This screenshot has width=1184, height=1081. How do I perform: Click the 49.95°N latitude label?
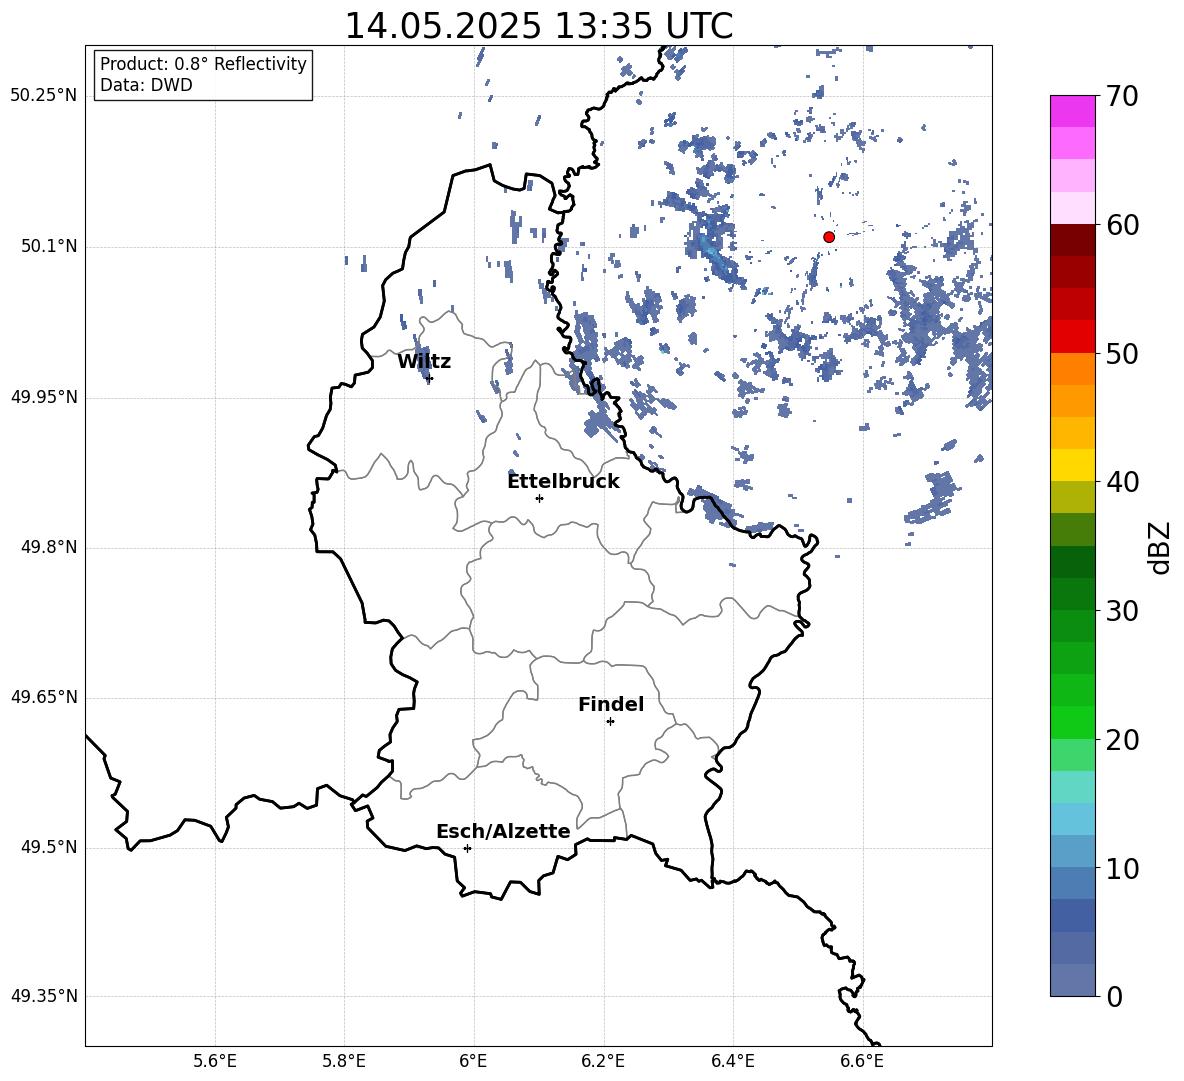[x=44, y=397]
